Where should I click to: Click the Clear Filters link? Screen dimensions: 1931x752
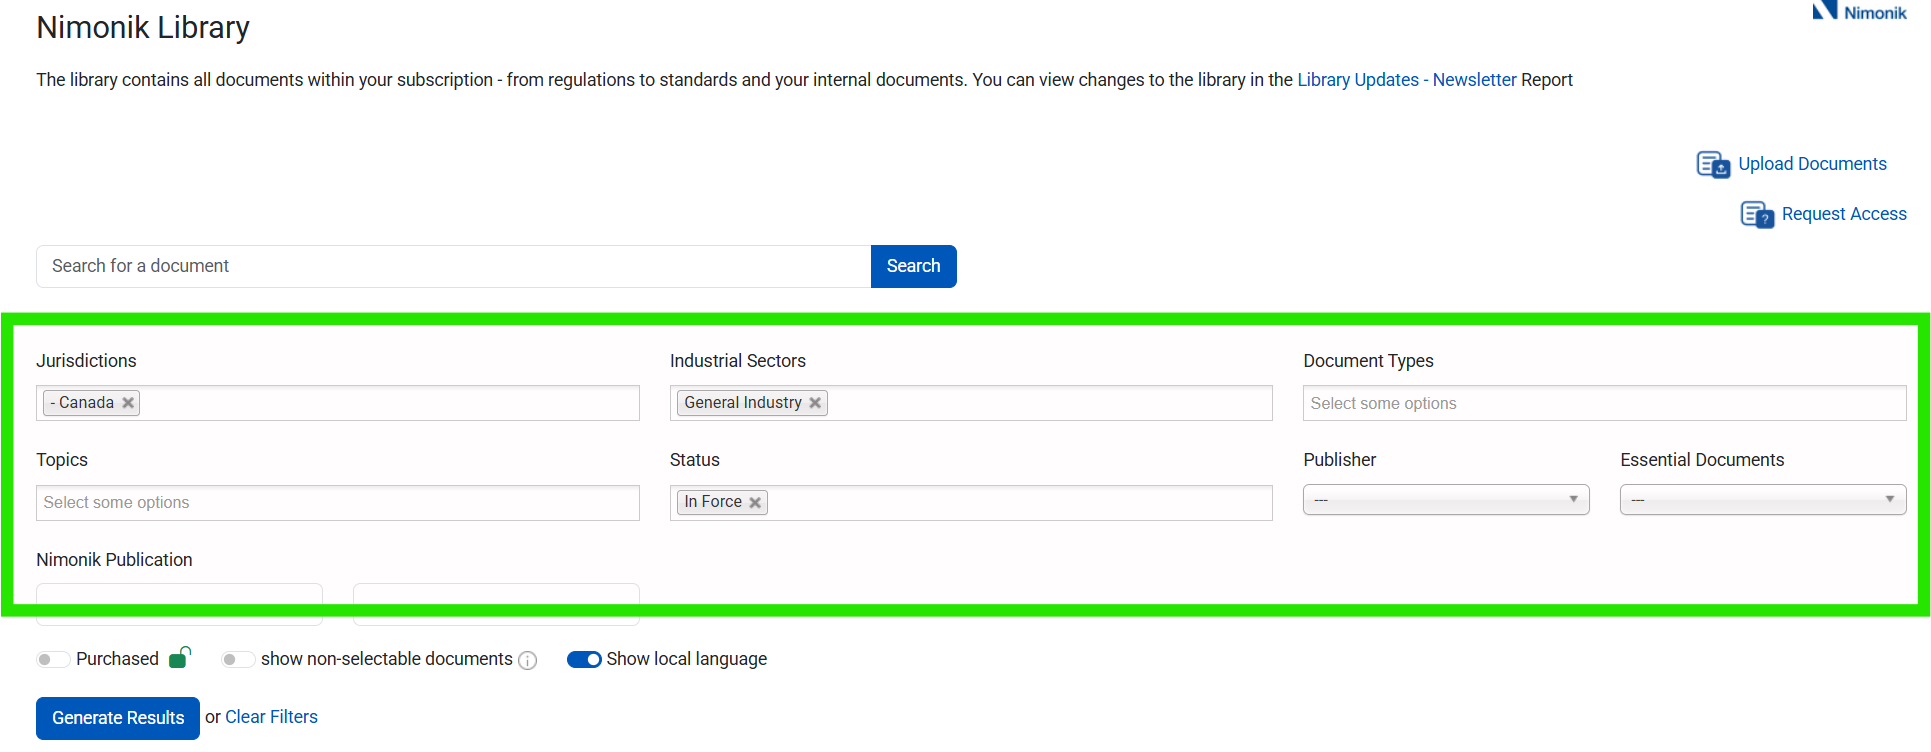[x=271, y=717]
